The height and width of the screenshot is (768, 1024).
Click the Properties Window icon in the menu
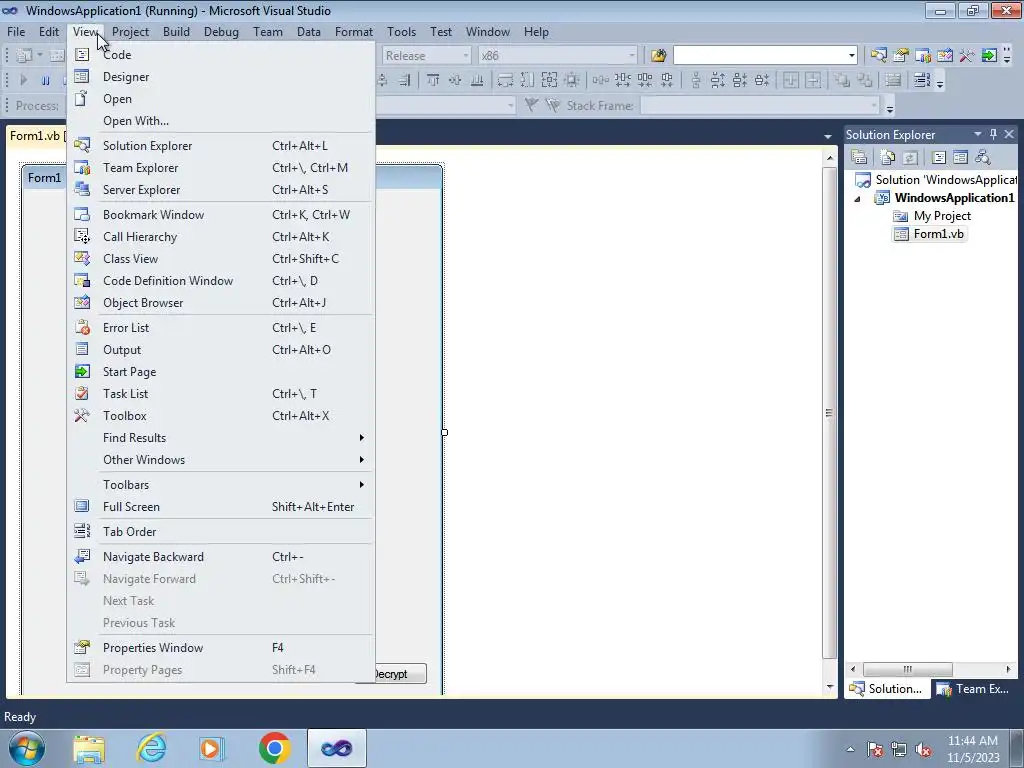point(82,647)
